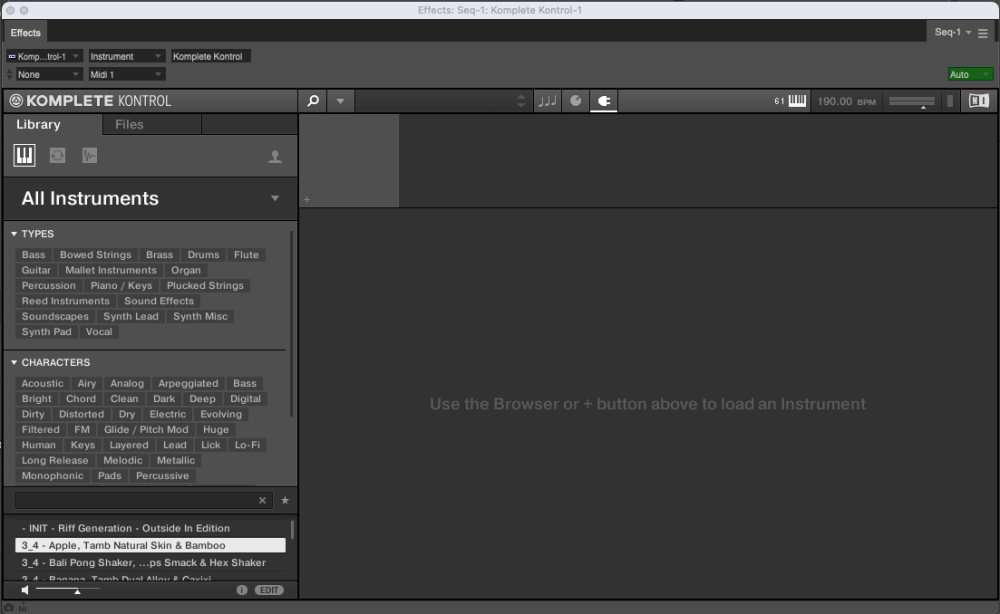Image resolution: width=1000 pixels, height=614 pixels.
Task: Select the empty plug-in slot thumbnail
Action: click(349, 161)
